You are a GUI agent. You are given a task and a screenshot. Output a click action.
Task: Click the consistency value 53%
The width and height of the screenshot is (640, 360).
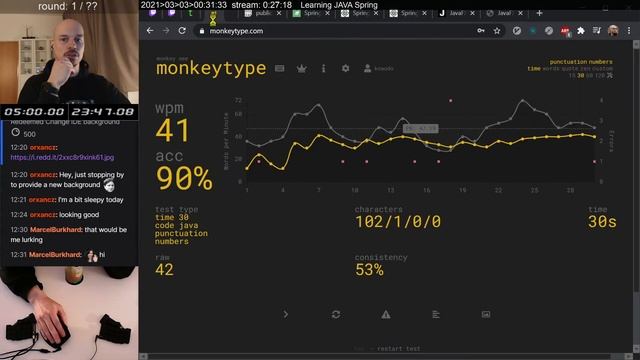(x=369, y=270)
